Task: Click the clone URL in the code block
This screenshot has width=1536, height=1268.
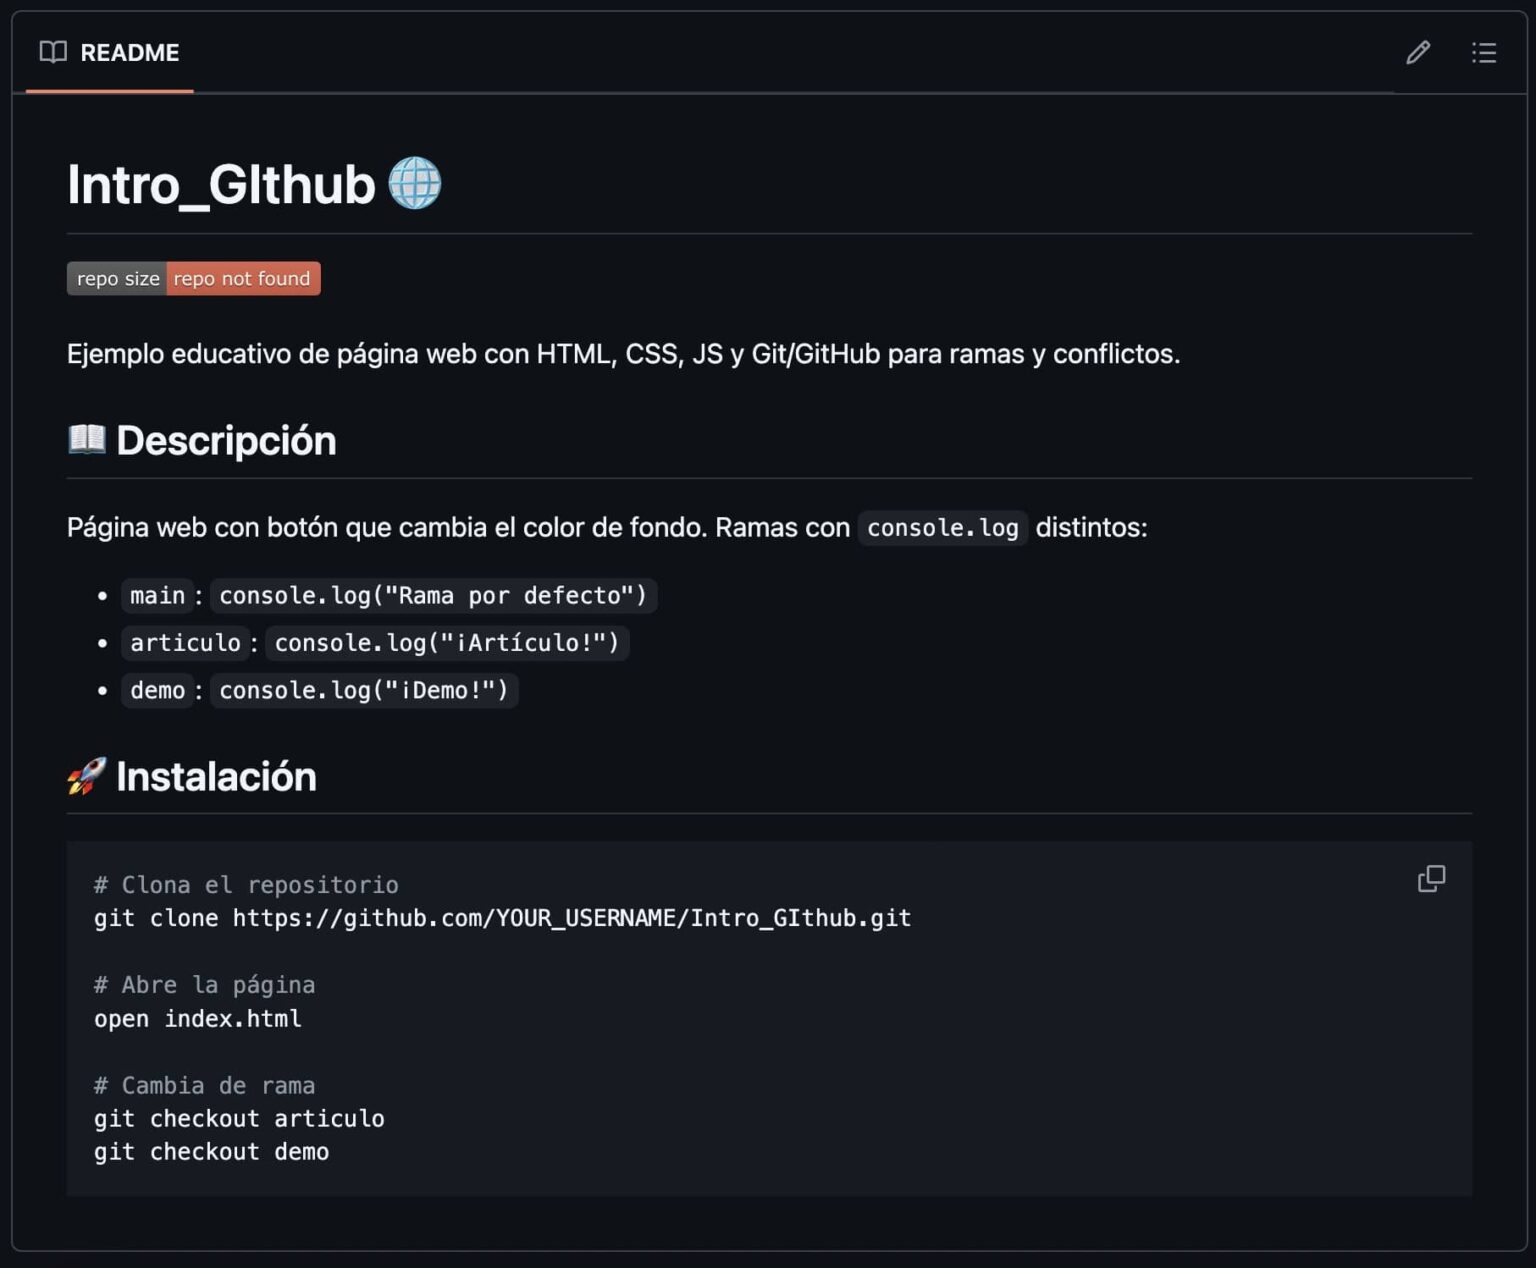Action: coord(570,917)
